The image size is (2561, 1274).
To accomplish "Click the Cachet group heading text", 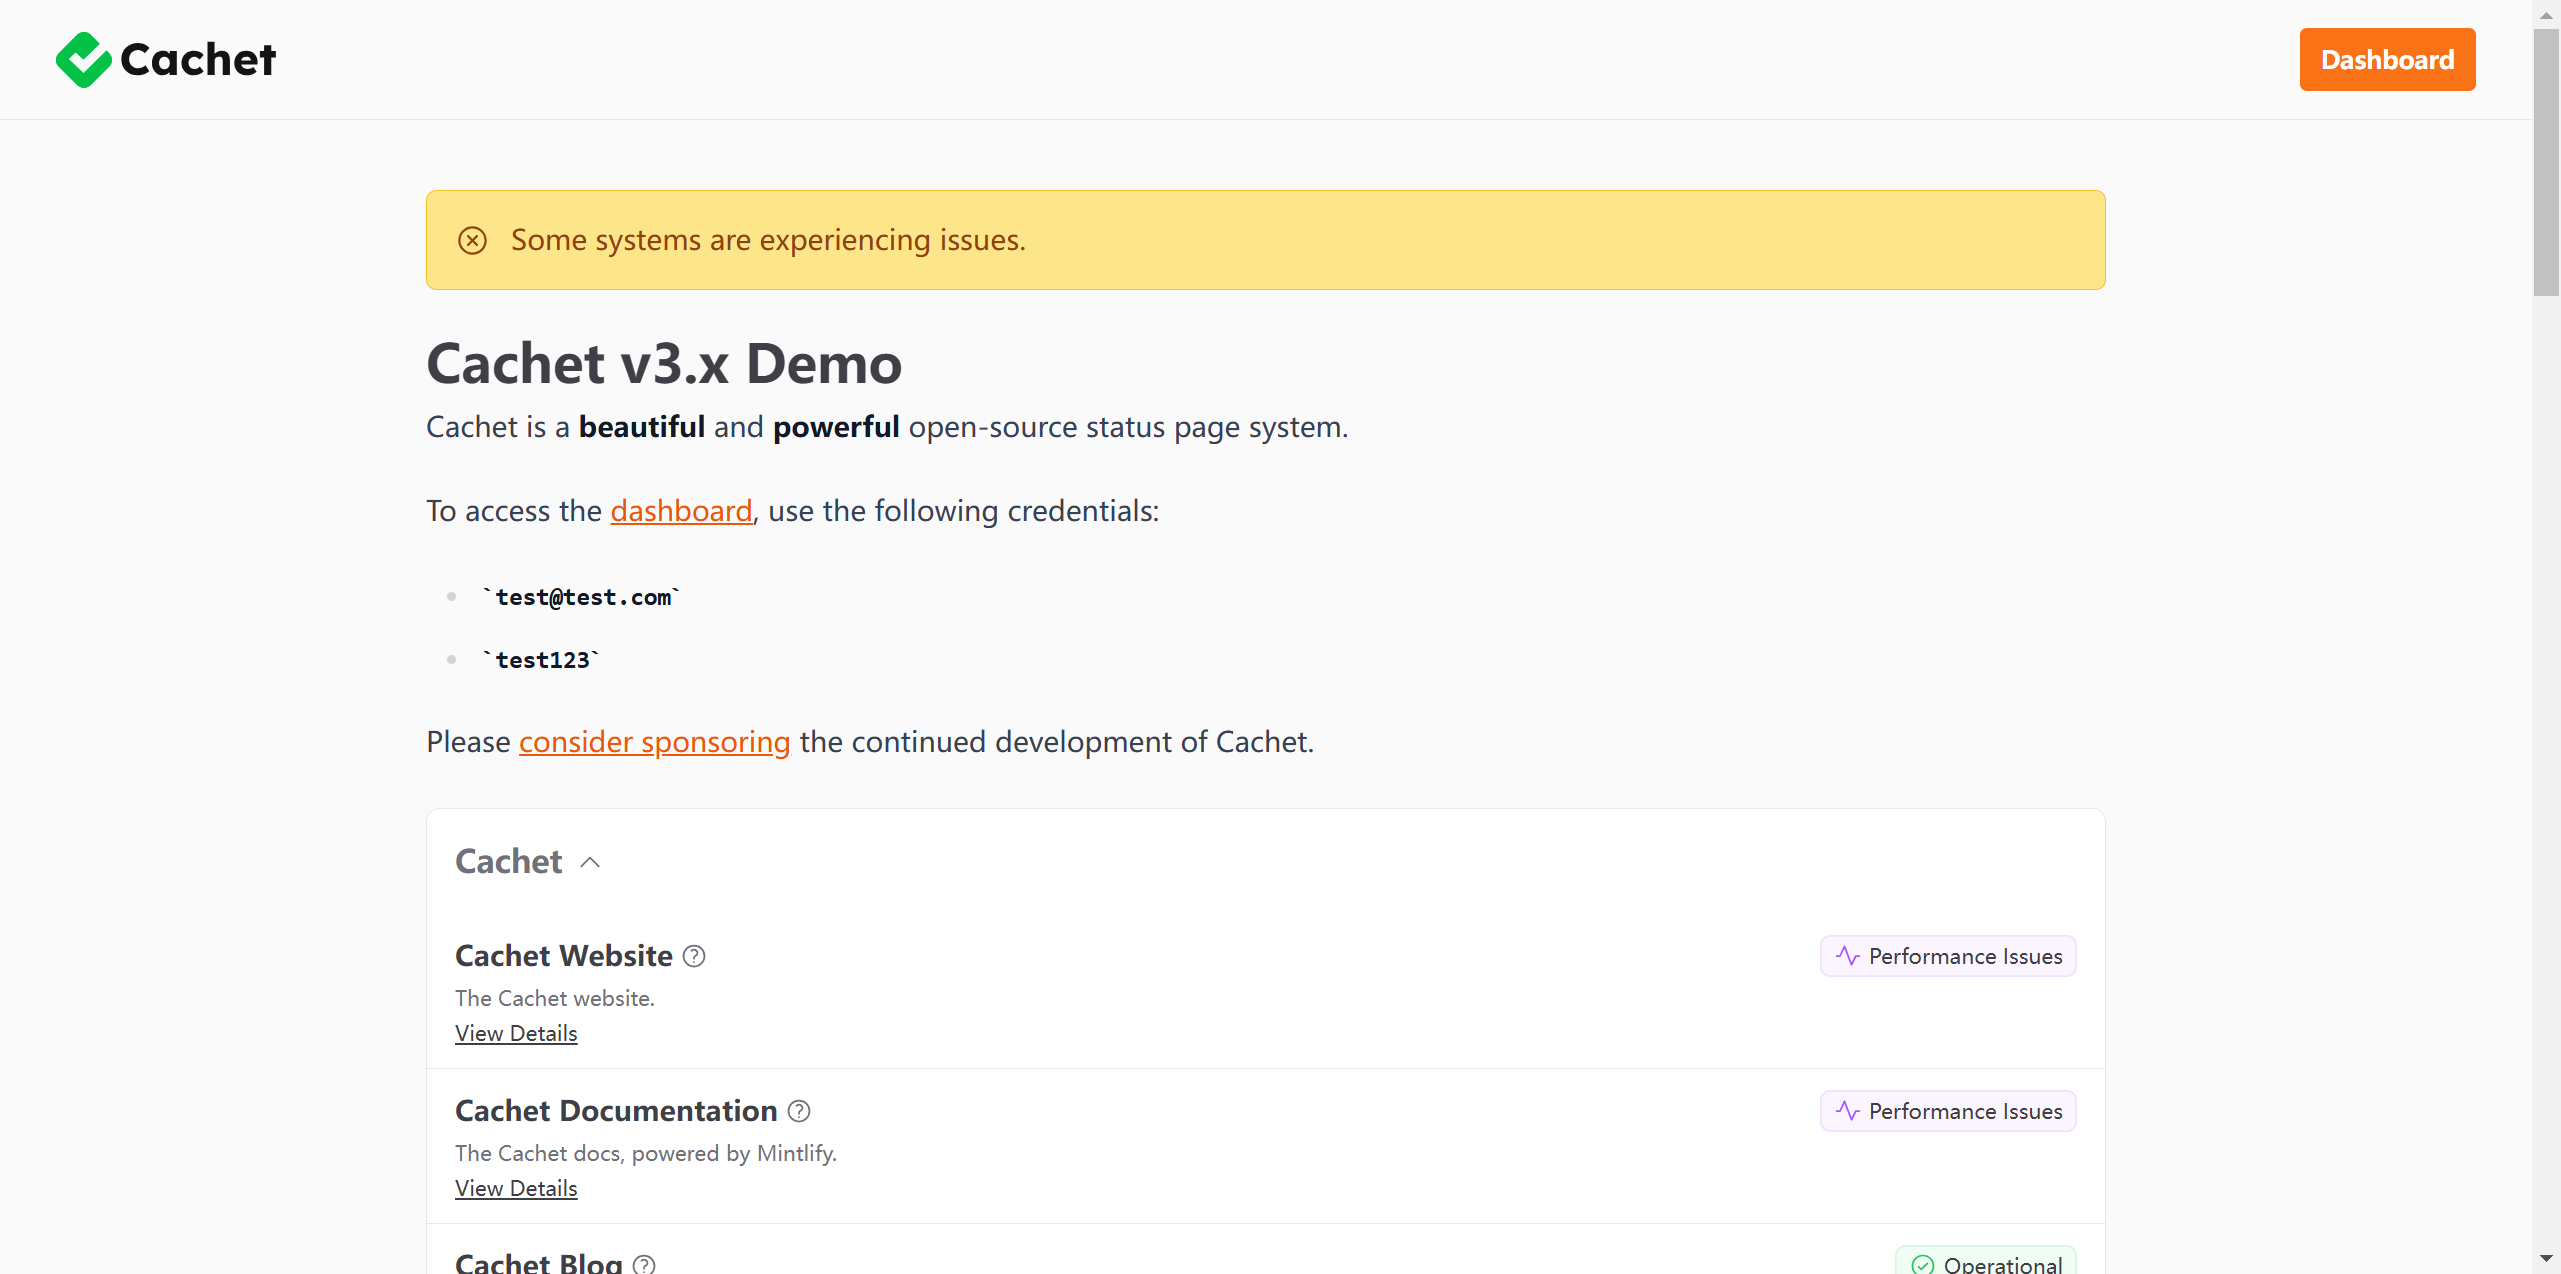I will [x=508, y=862].
